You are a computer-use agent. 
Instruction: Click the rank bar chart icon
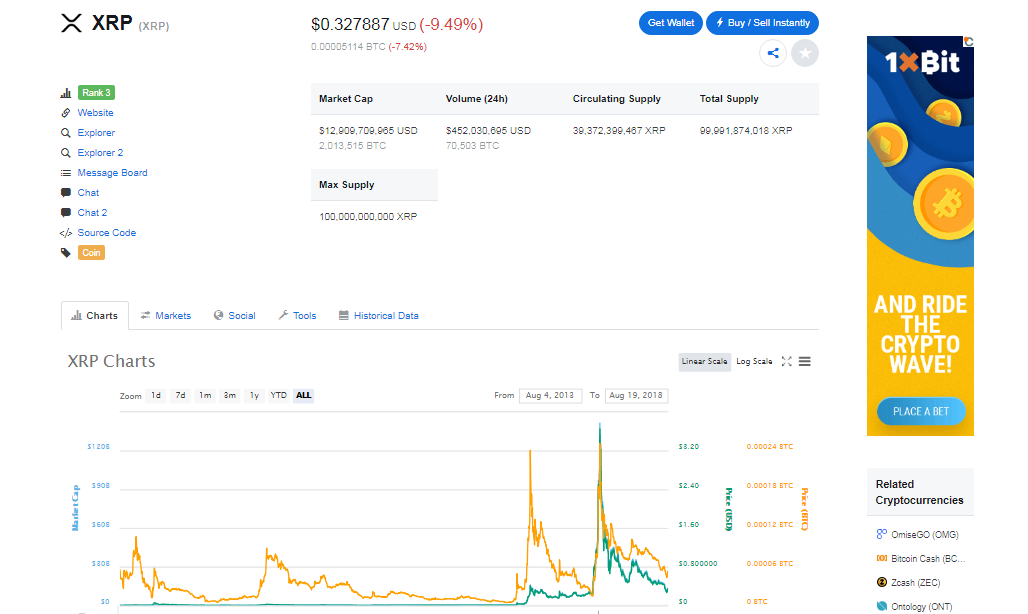(x=66, y=93)
